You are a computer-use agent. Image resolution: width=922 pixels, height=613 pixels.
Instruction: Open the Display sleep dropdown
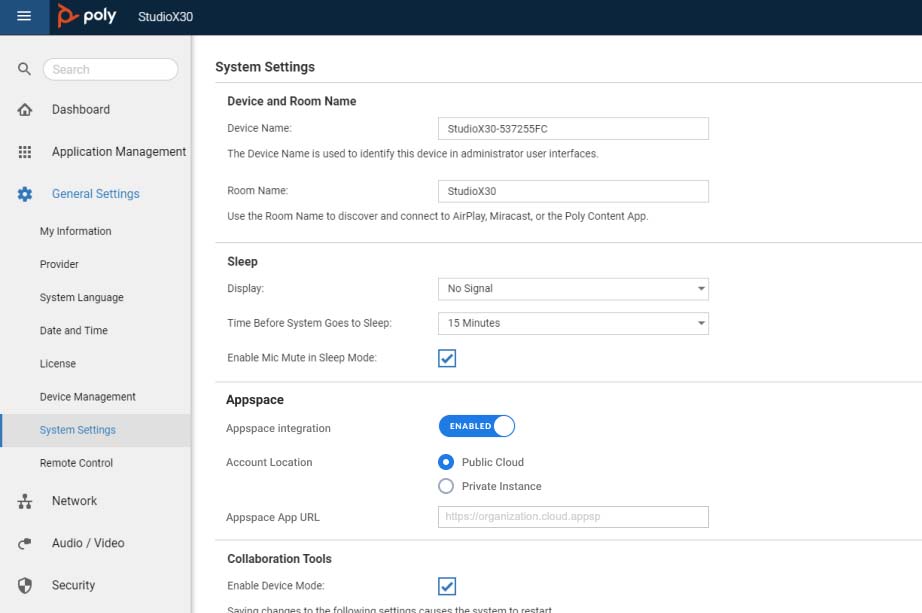573,289
